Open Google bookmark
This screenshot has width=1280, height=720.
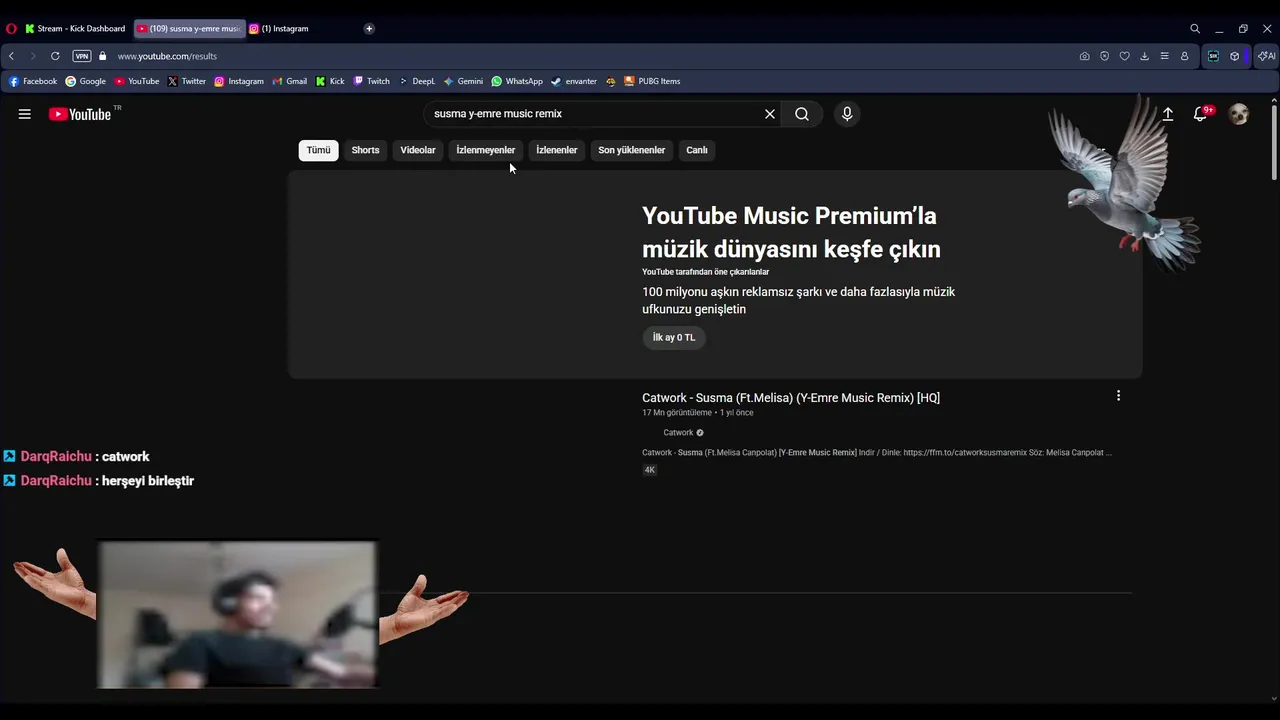point(85,81)
